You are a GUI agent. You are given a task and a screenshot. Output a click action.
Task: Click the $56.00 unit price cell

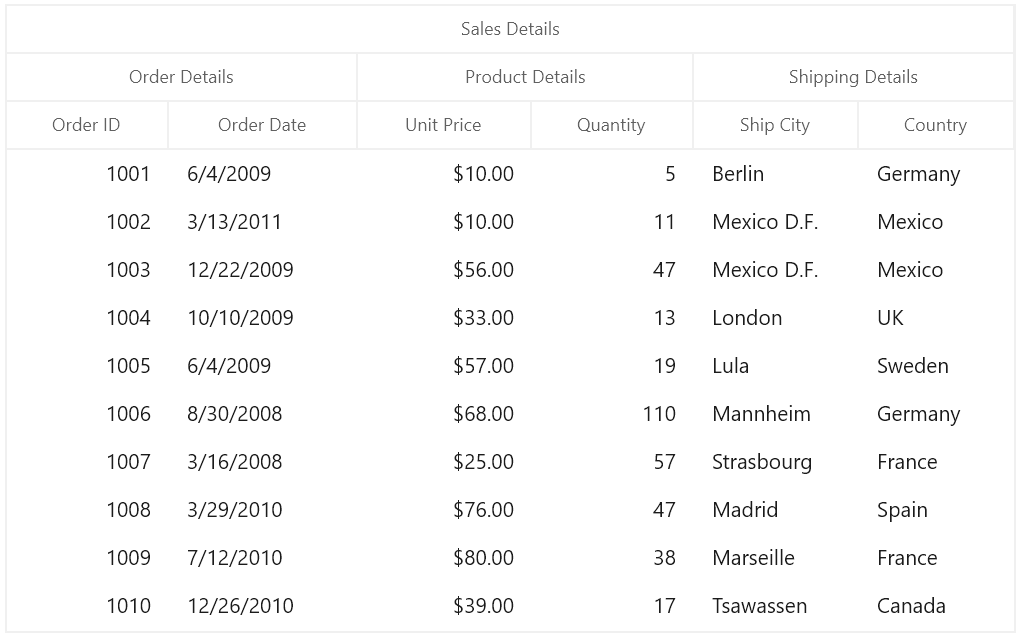coord(444,270)
